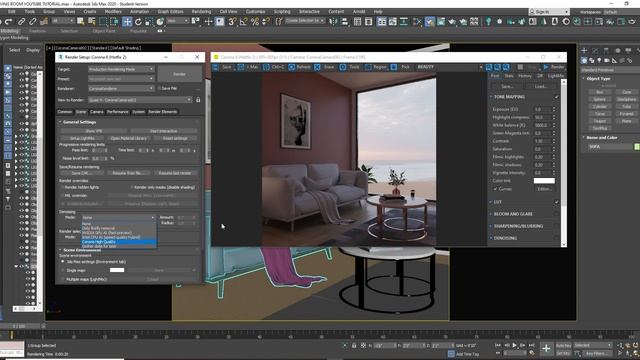Open the Render Elements tab
Screen dimensions: 640x360
point(162,112)
